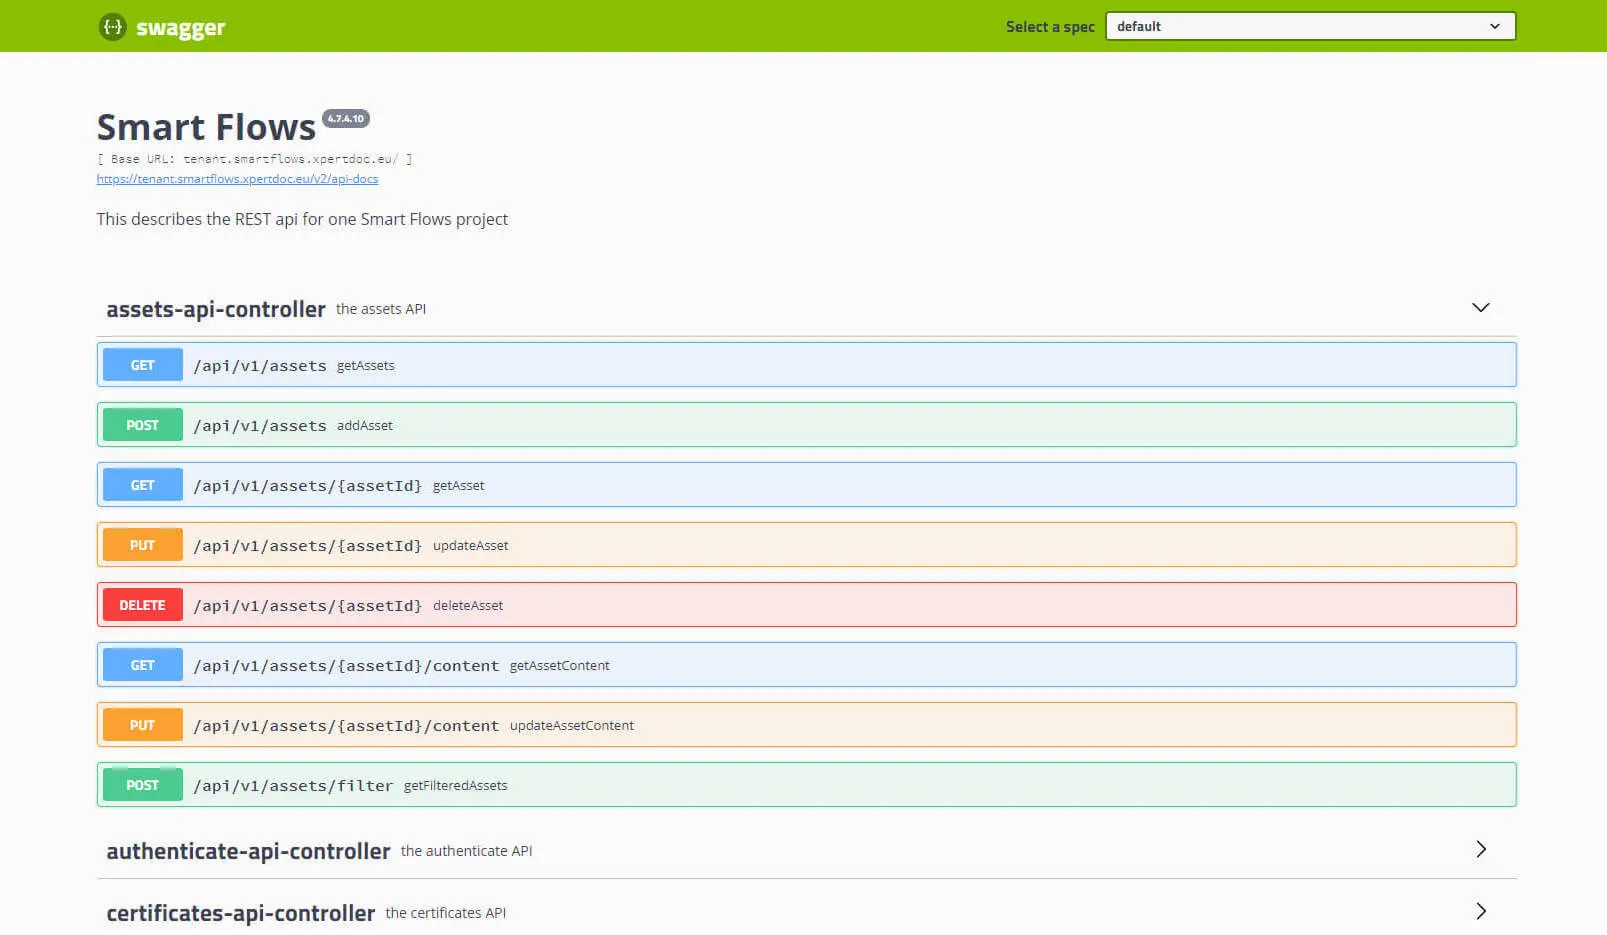
Task: Click the deleteAsset operation name
Action: [468, 606]
